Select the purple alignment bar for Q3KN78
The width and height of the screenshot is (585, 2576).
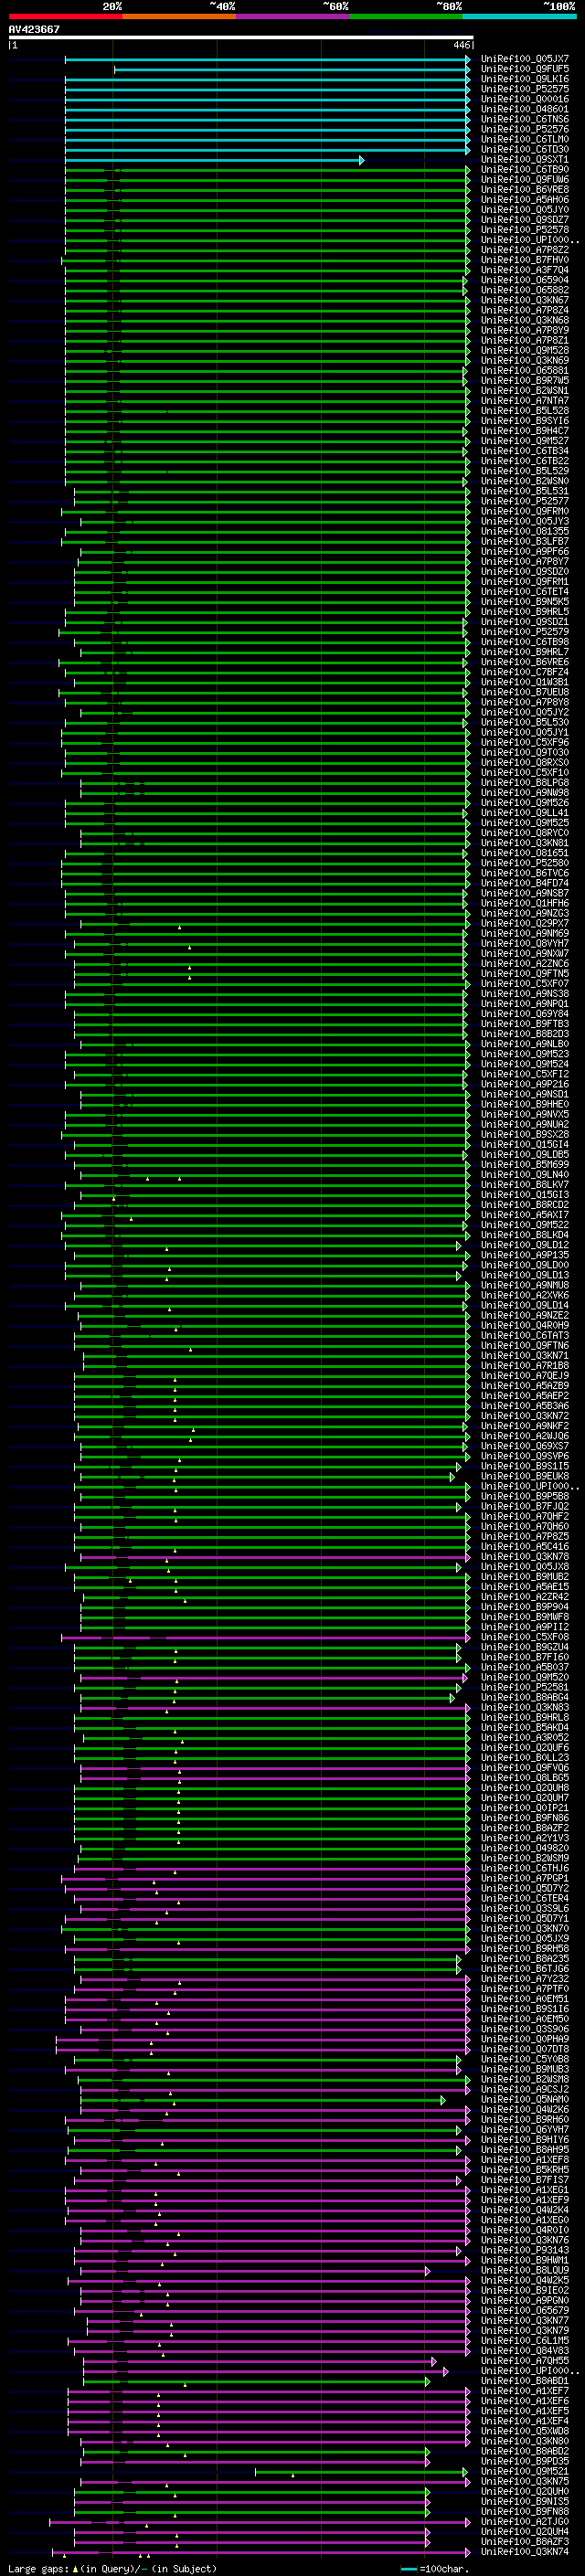(275, 1557)
